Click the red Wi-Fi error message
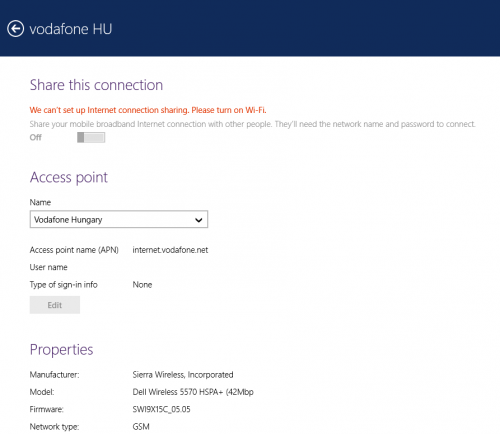The width and height of the screenshot is (500, 434). pyautogui.click(x=148, y=110)
